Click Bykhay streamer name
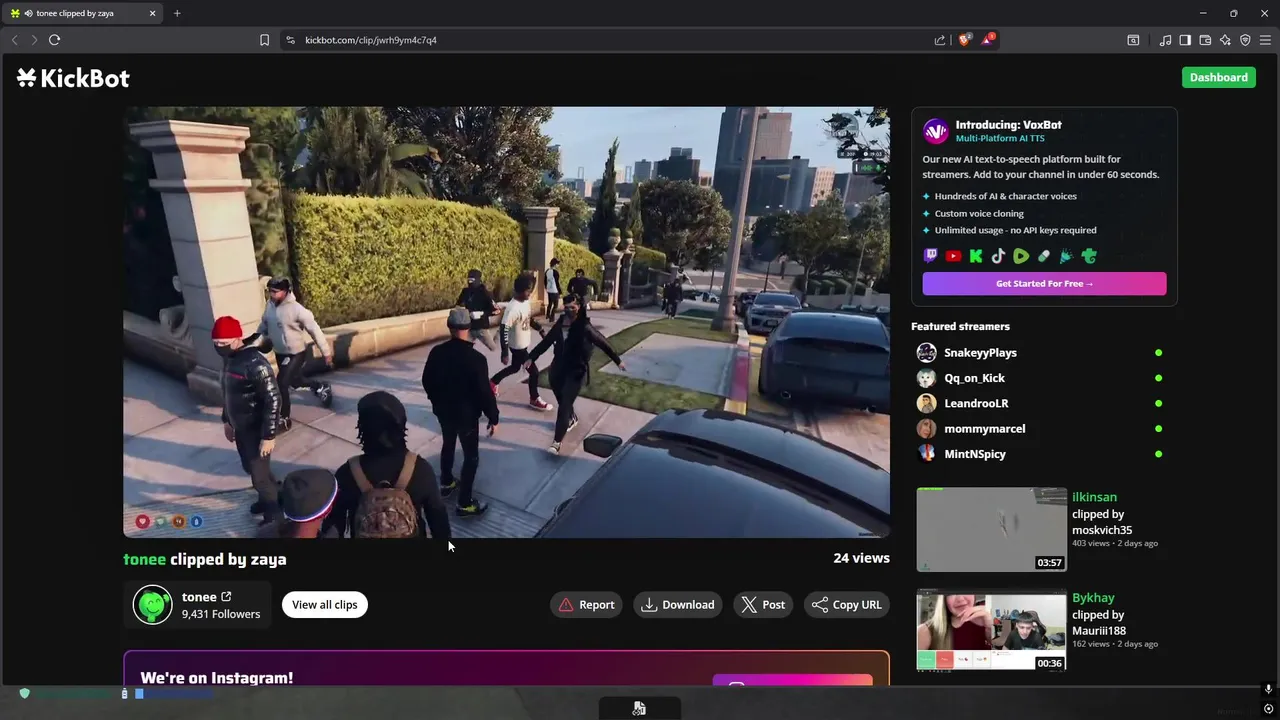 click(1093, 598)
